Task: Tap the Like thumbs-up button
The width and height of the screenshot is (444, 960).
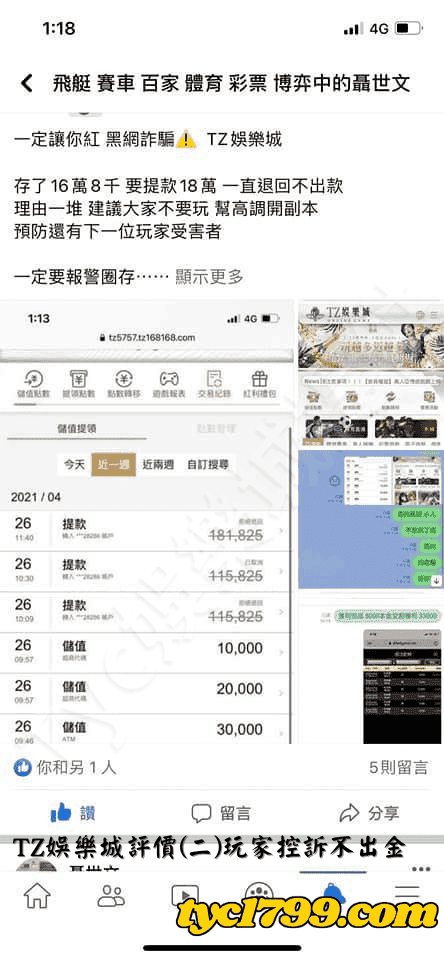Action: pyautogui.click(x=73, y=813)
